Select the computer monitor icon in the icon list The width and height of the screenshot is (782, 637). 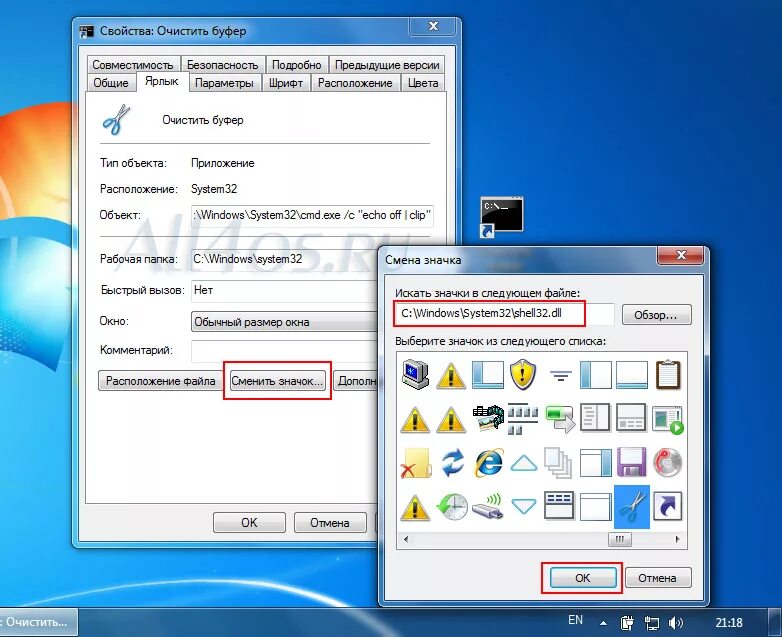(415, 374)
